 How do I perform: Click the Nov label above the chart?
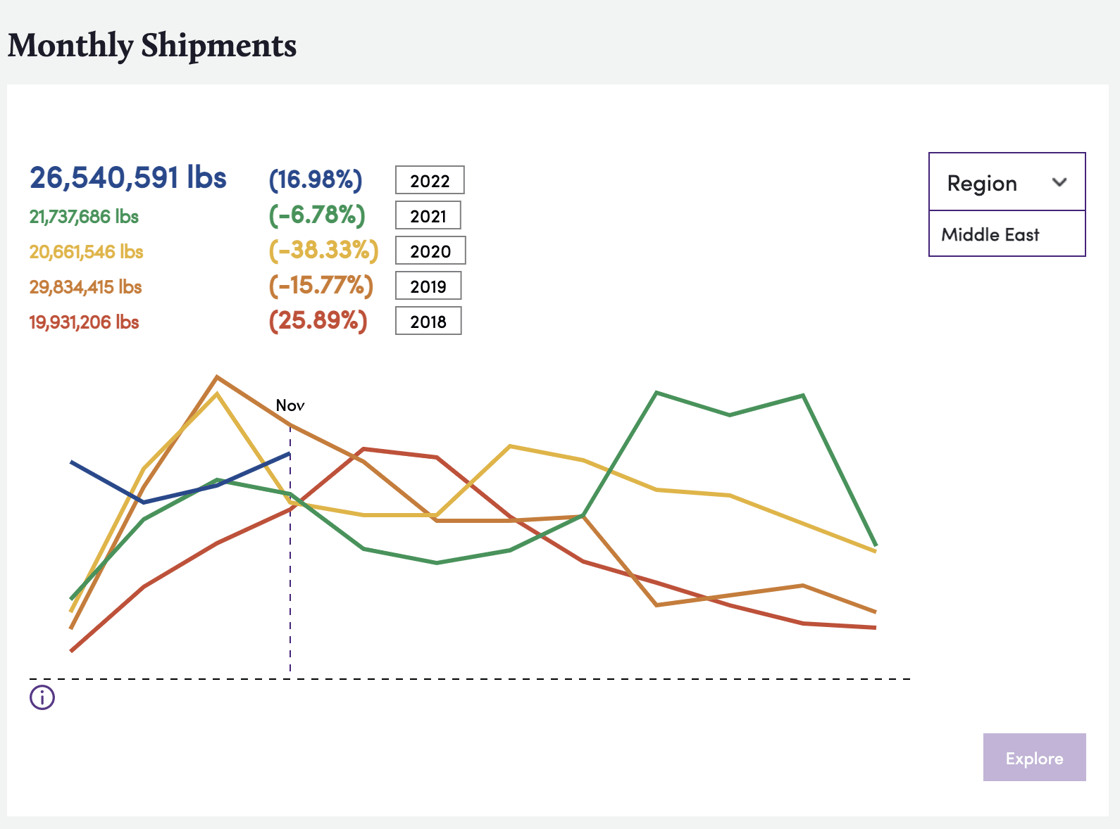click(x=290, y=405)
